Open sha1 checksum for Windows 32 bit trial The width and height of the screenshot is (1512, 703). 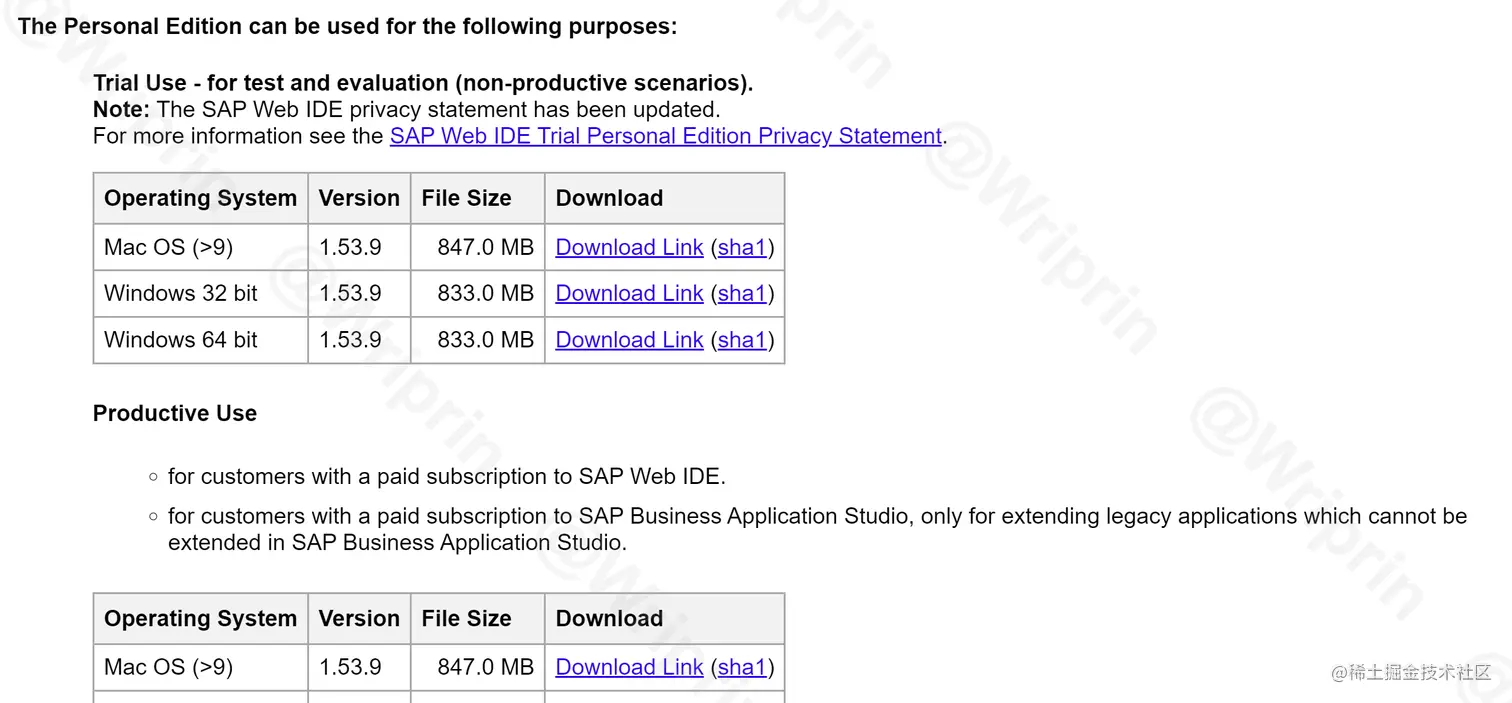pyautogui.click(x=742, y=293)
